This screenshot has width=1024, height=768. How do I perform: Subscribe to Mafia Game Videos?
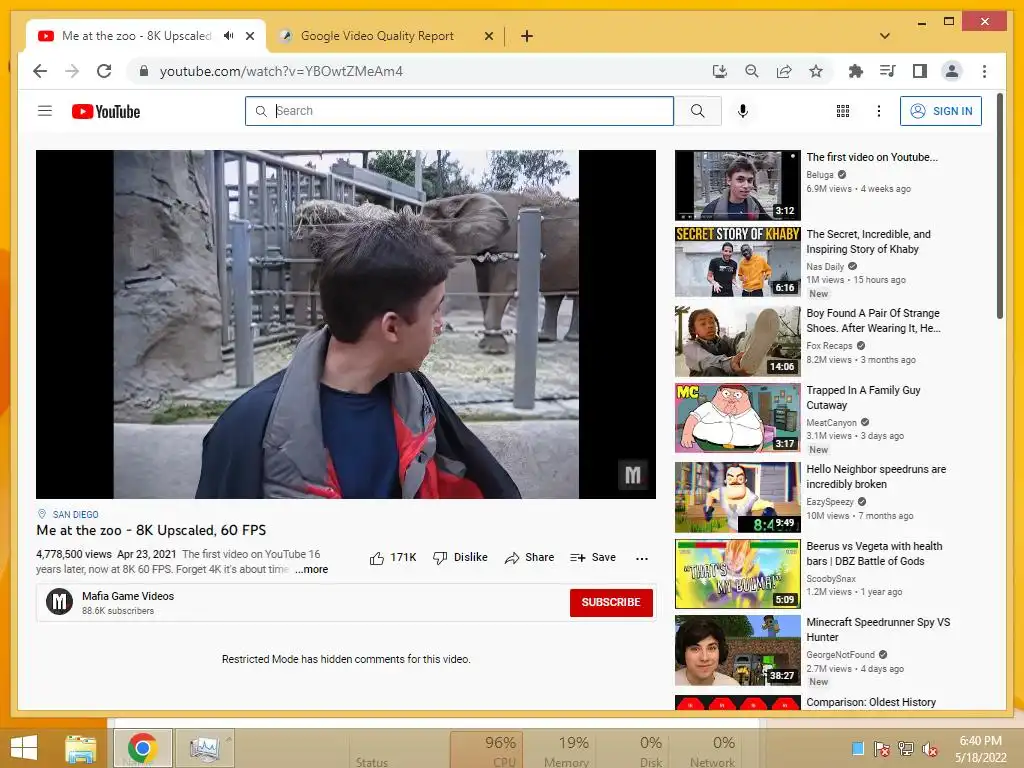coord(611,602)
